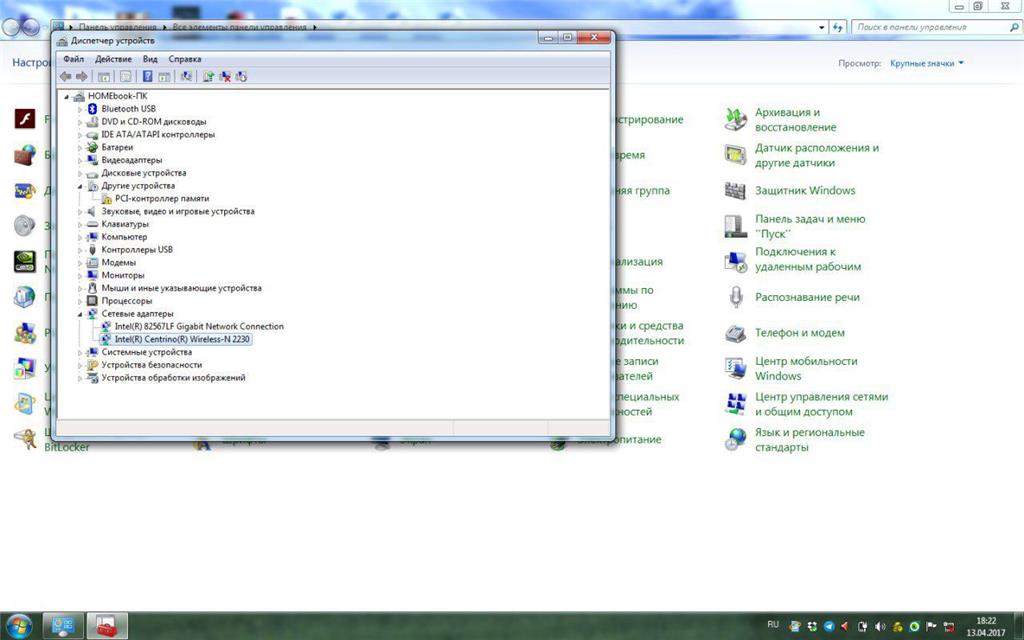Click the Flash Player icon in Control Panel

pyautogui.click(x=25, y=120)
